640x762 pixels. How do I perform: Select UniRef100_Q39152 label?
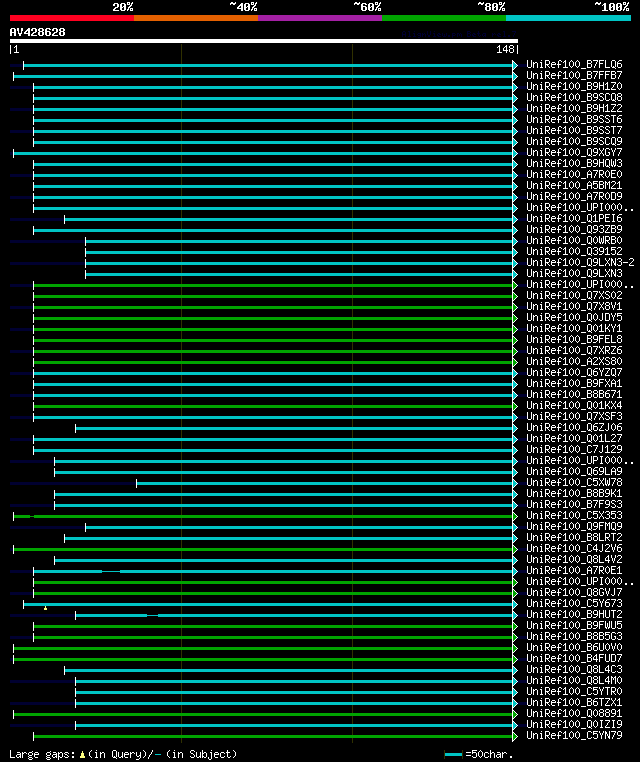[x=574, y=252]
